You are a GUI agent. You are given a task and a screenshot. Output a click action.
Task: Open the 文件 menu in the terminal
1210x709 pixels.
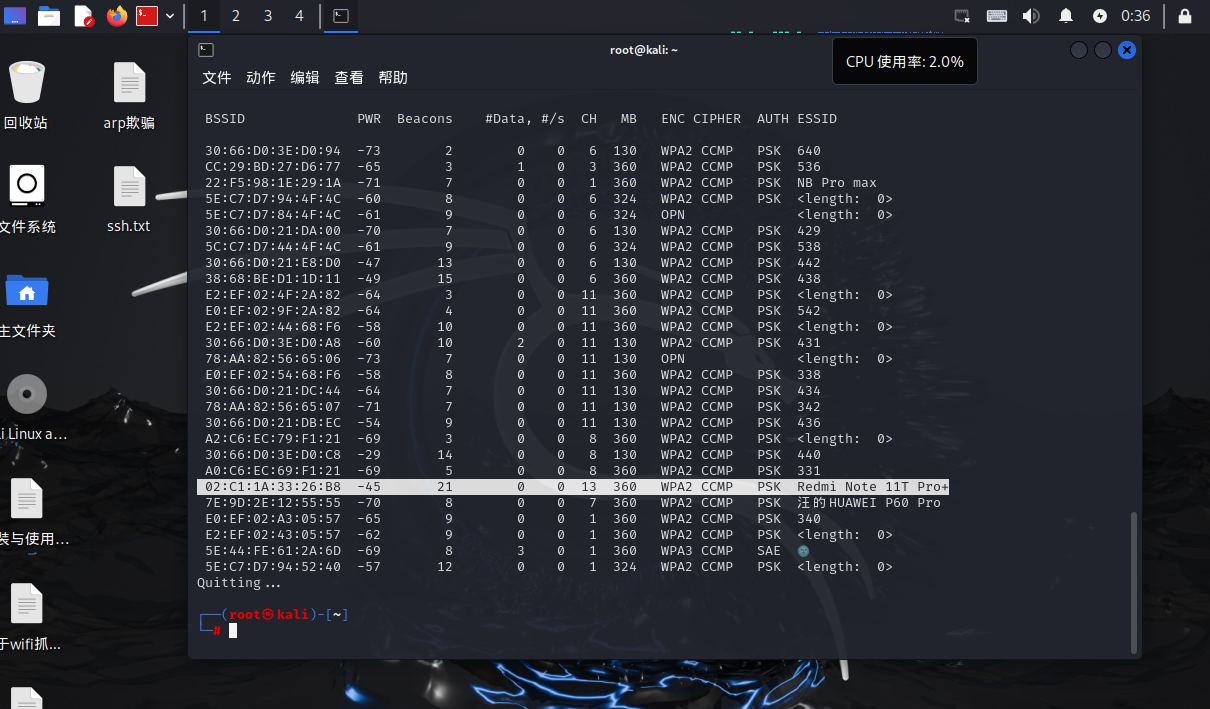[x=216, y=77]
